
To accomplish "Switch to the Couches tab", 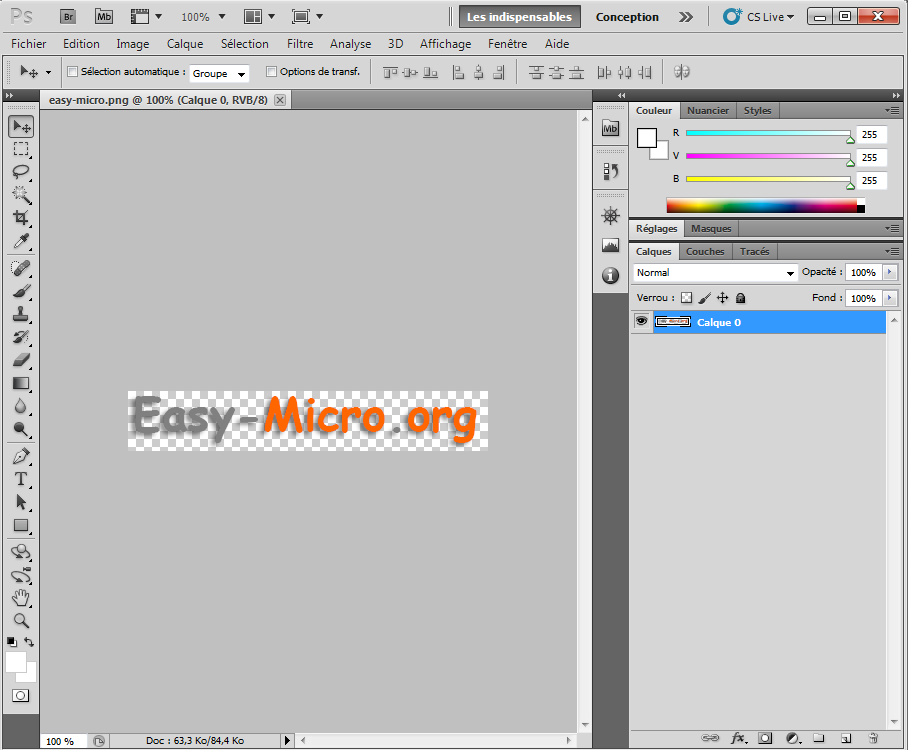I will point(705,251).
